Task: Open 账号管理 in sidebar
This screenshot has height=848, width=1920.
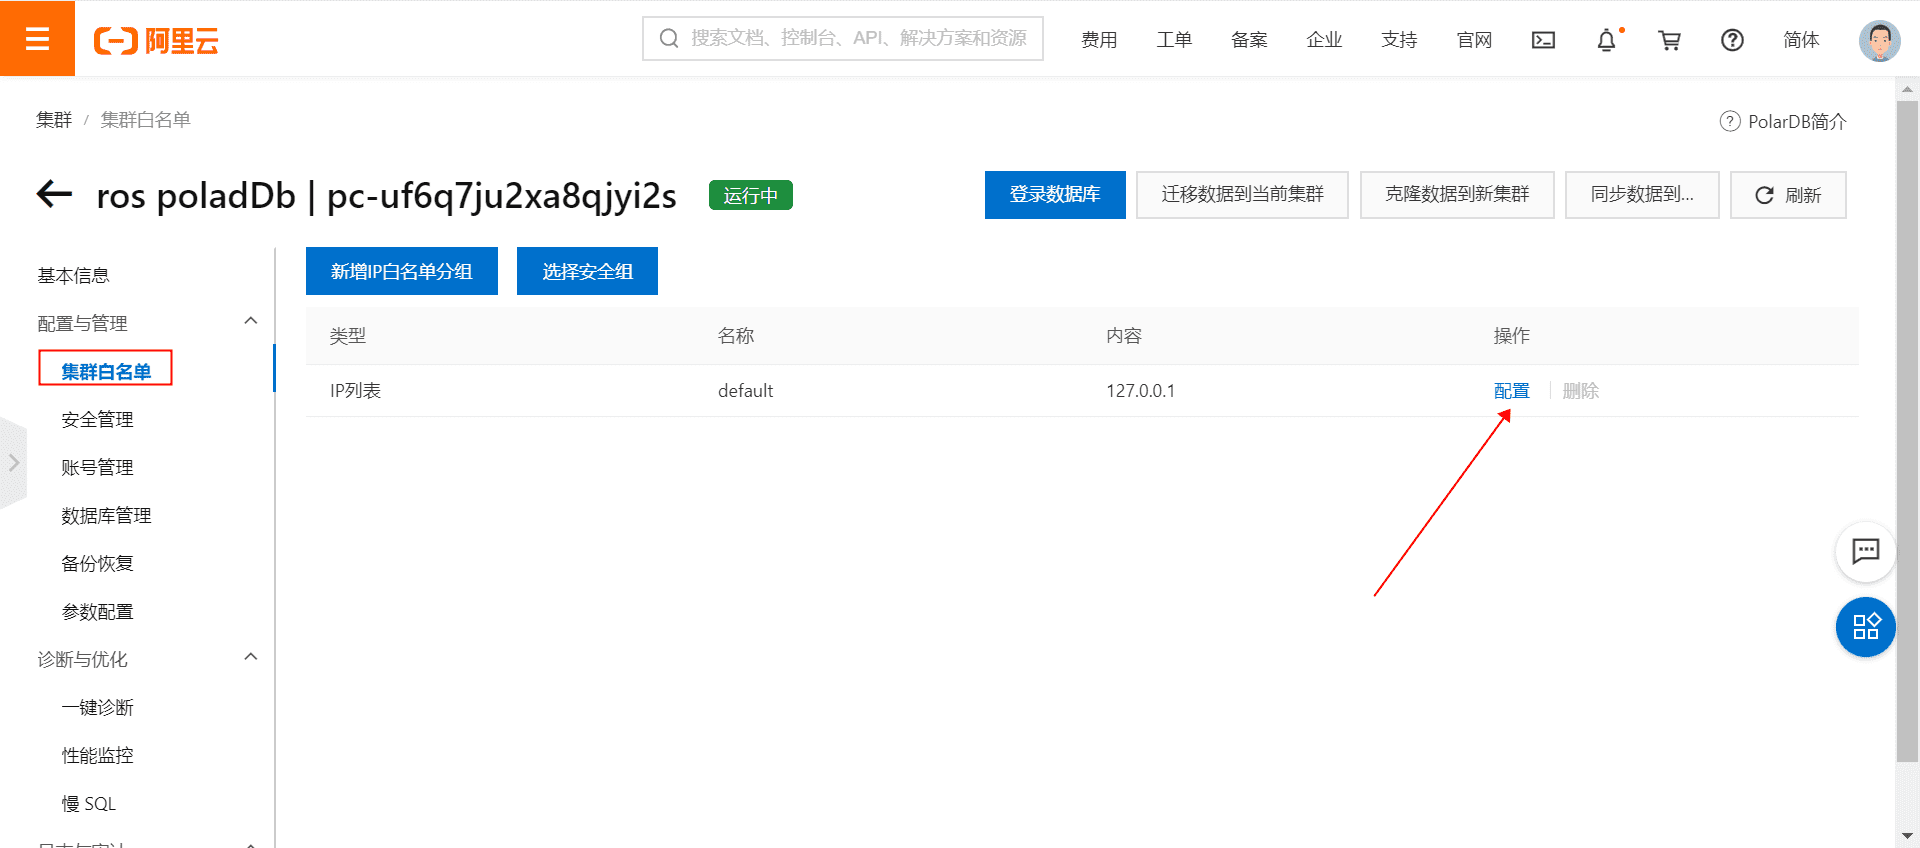Action: click(x=97, y=467)
